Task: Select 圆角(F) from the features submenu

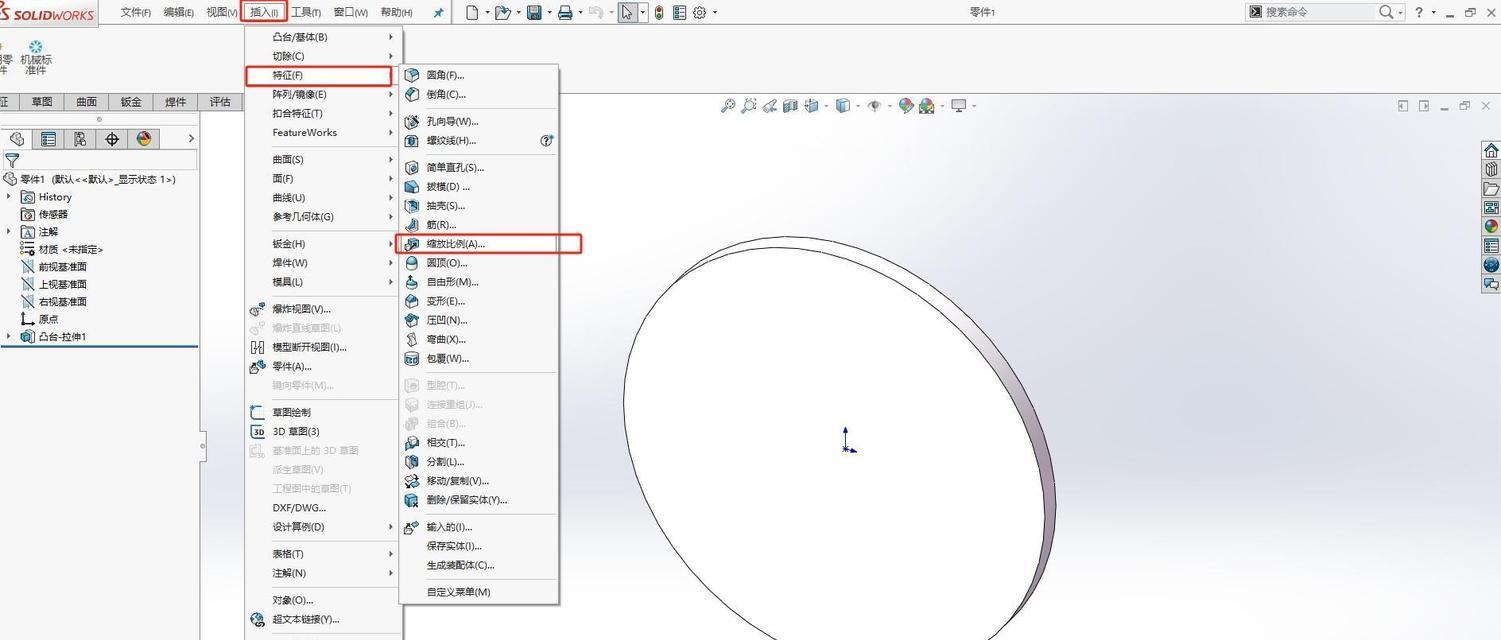Action: coord(446,75)
